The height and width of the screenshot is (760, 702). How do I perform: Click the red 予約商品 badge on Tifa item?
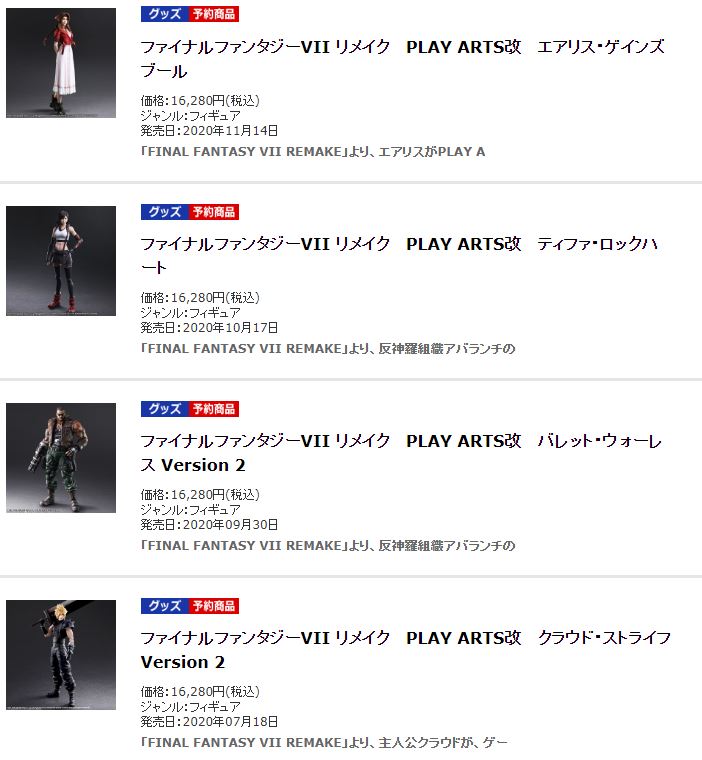(214, 212)
